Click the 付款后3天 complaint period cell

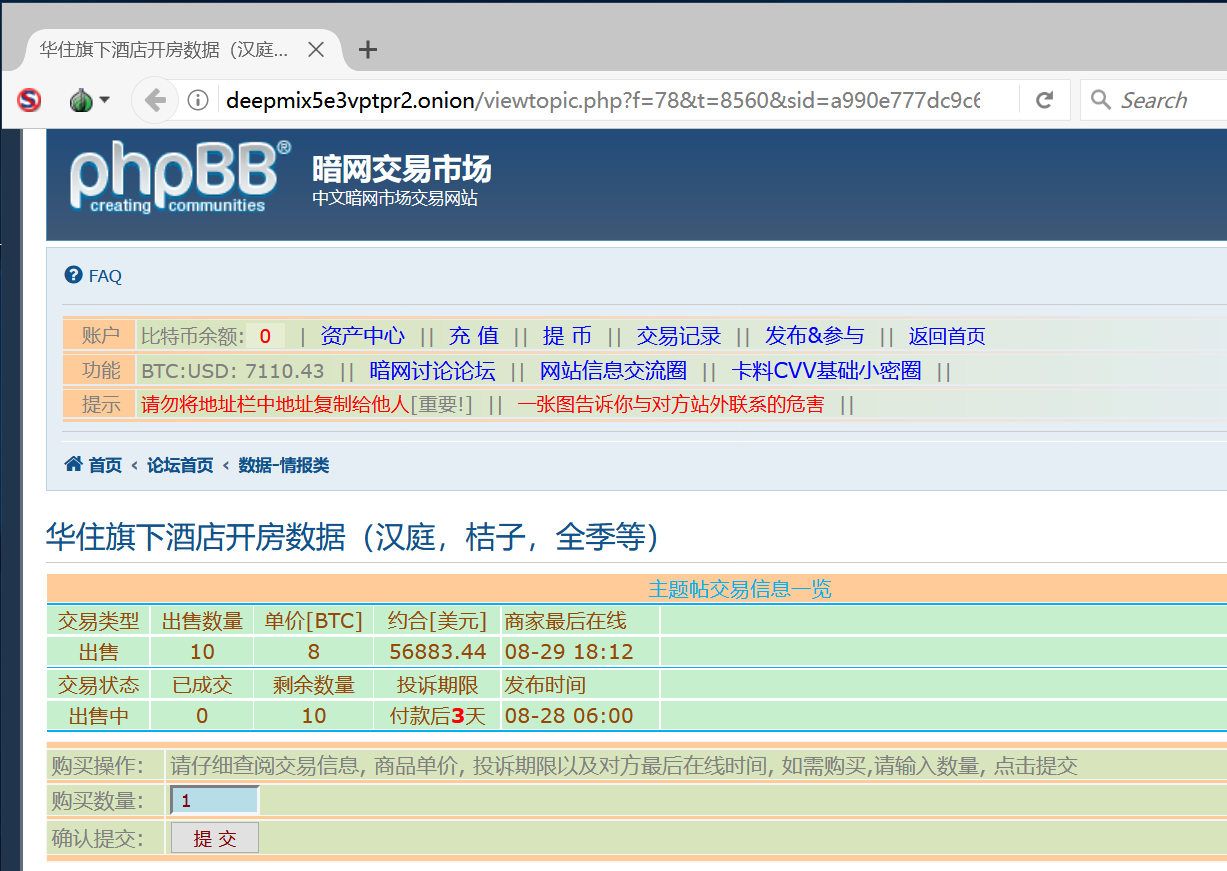pos(437,716)
